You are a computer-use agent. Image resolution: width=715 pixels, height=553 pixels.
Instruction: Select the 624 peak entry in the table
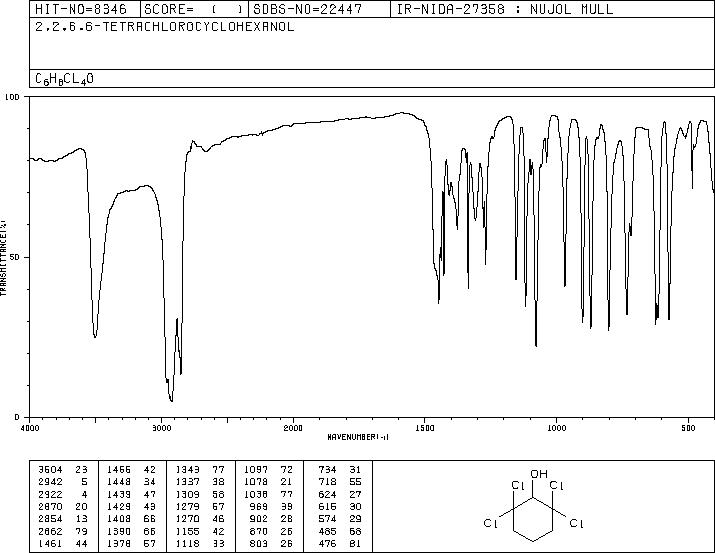coord(340,494)
